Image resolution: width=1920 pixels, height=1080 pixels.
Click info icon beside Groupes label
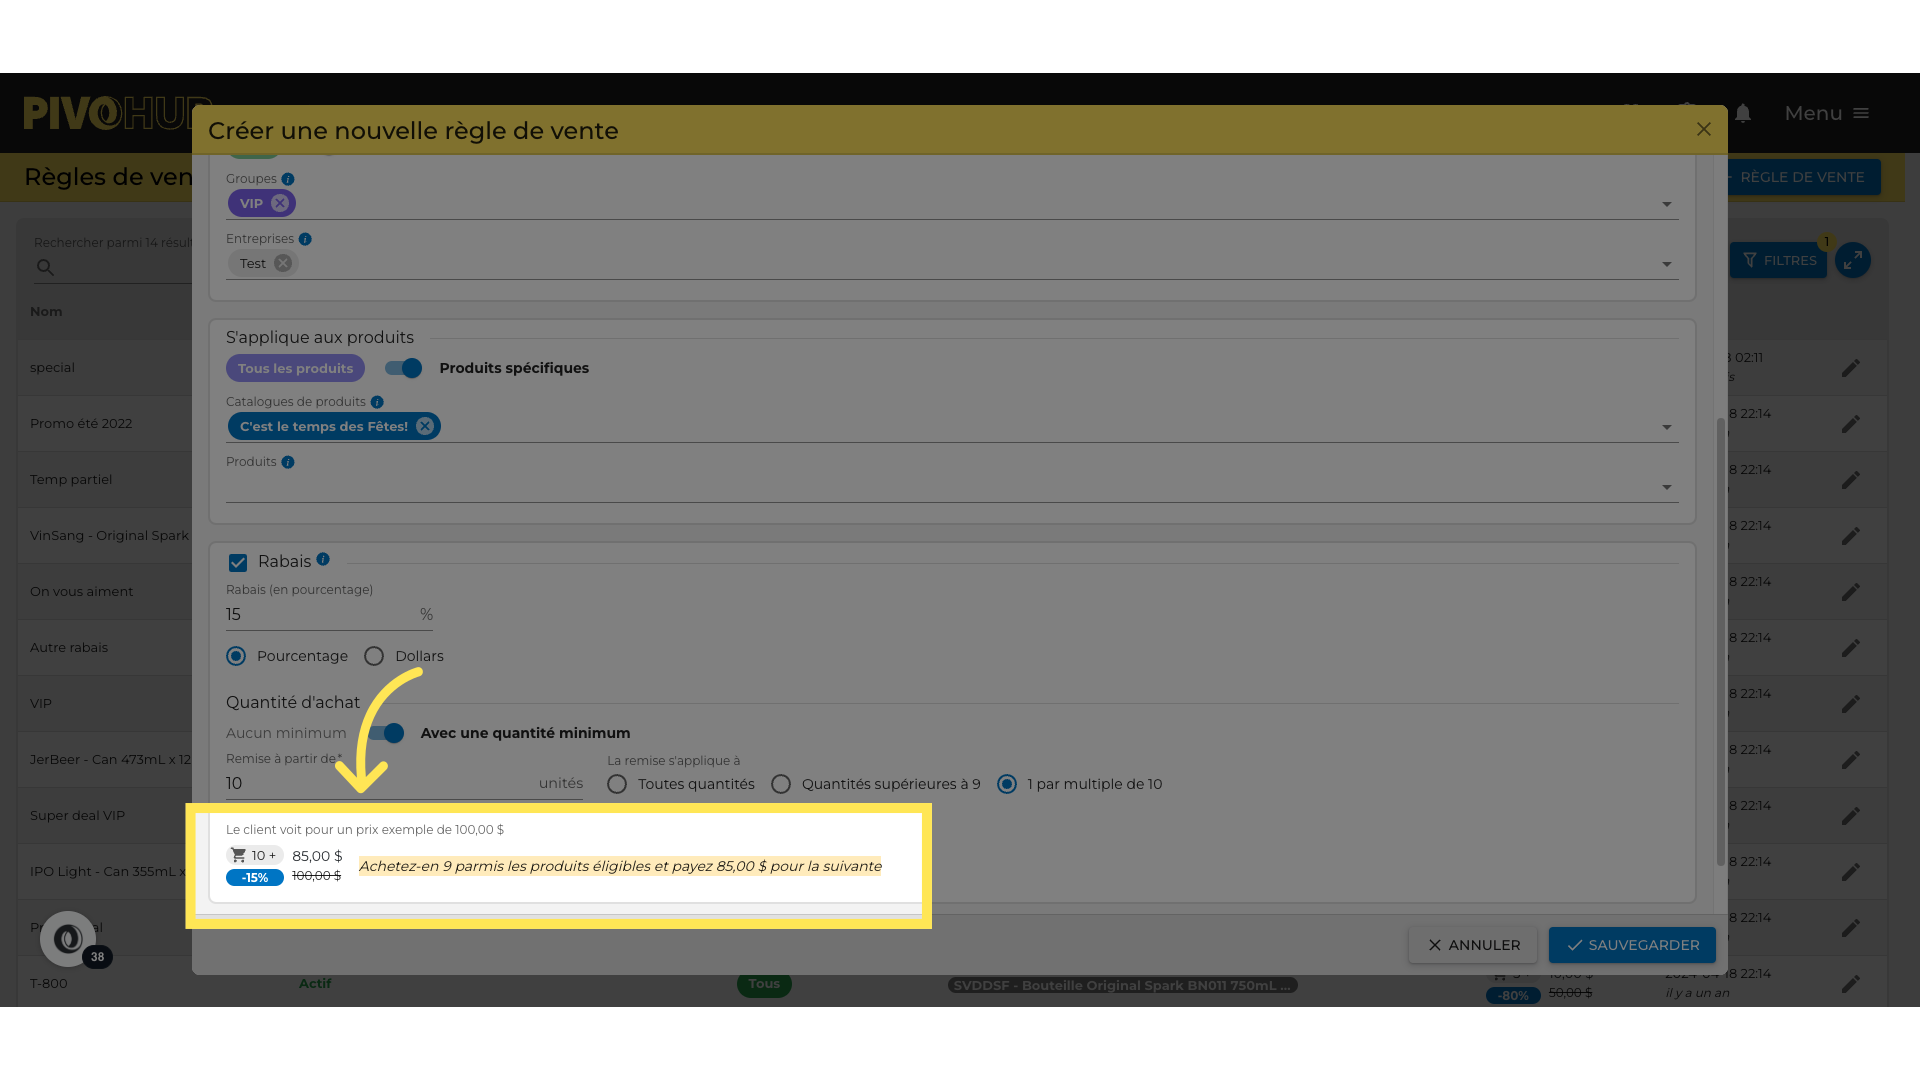pos(288,179)
